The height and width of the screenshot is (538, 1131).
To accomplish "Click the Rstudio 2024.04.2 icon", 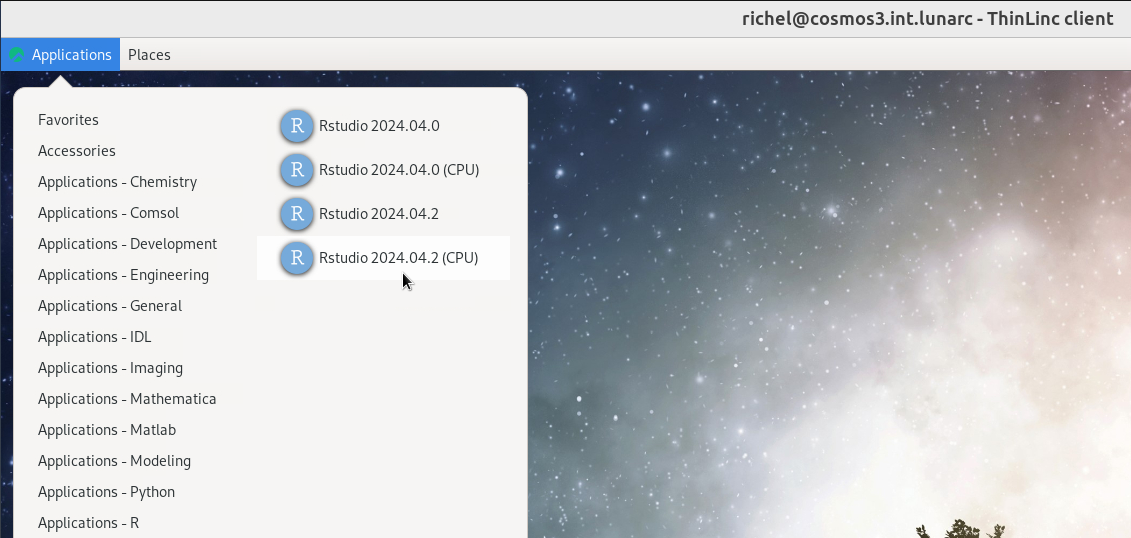I will pyautogui.click(x=296, y=214).
